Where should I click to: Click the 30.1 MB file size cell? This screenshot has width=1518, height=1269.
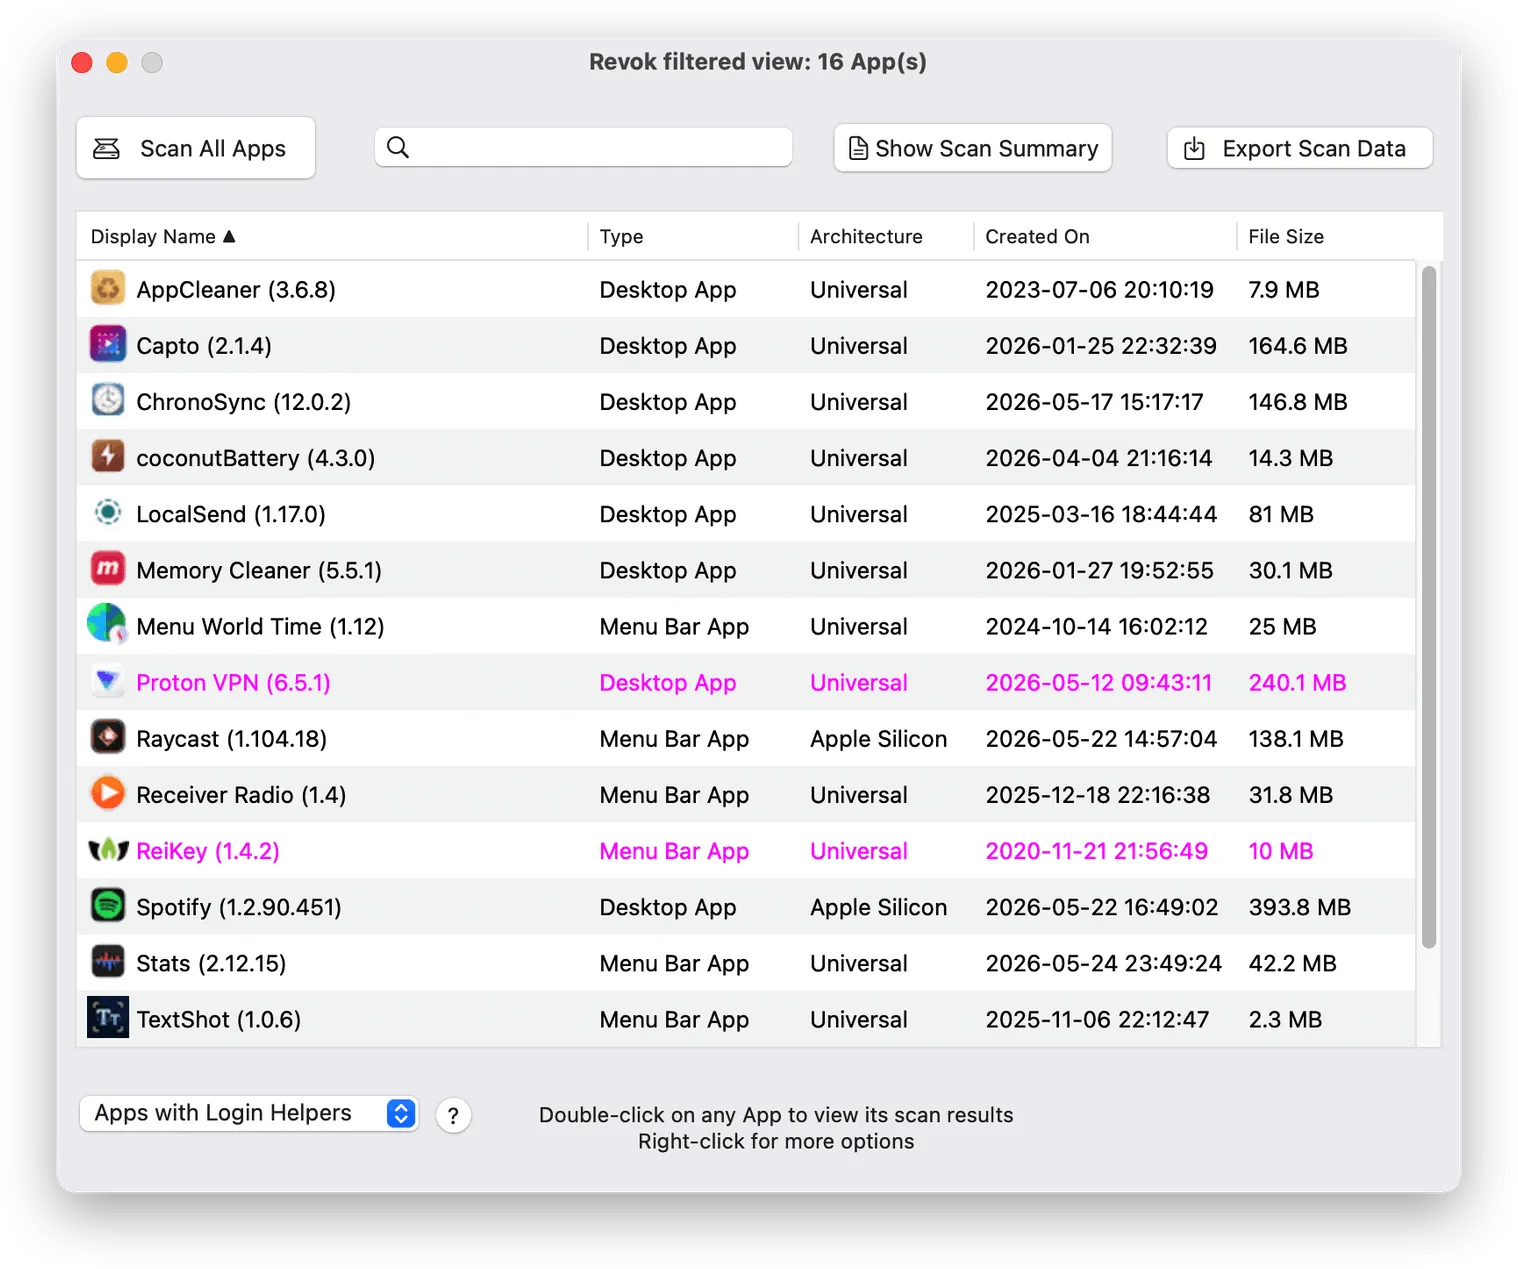[1290, 570]
